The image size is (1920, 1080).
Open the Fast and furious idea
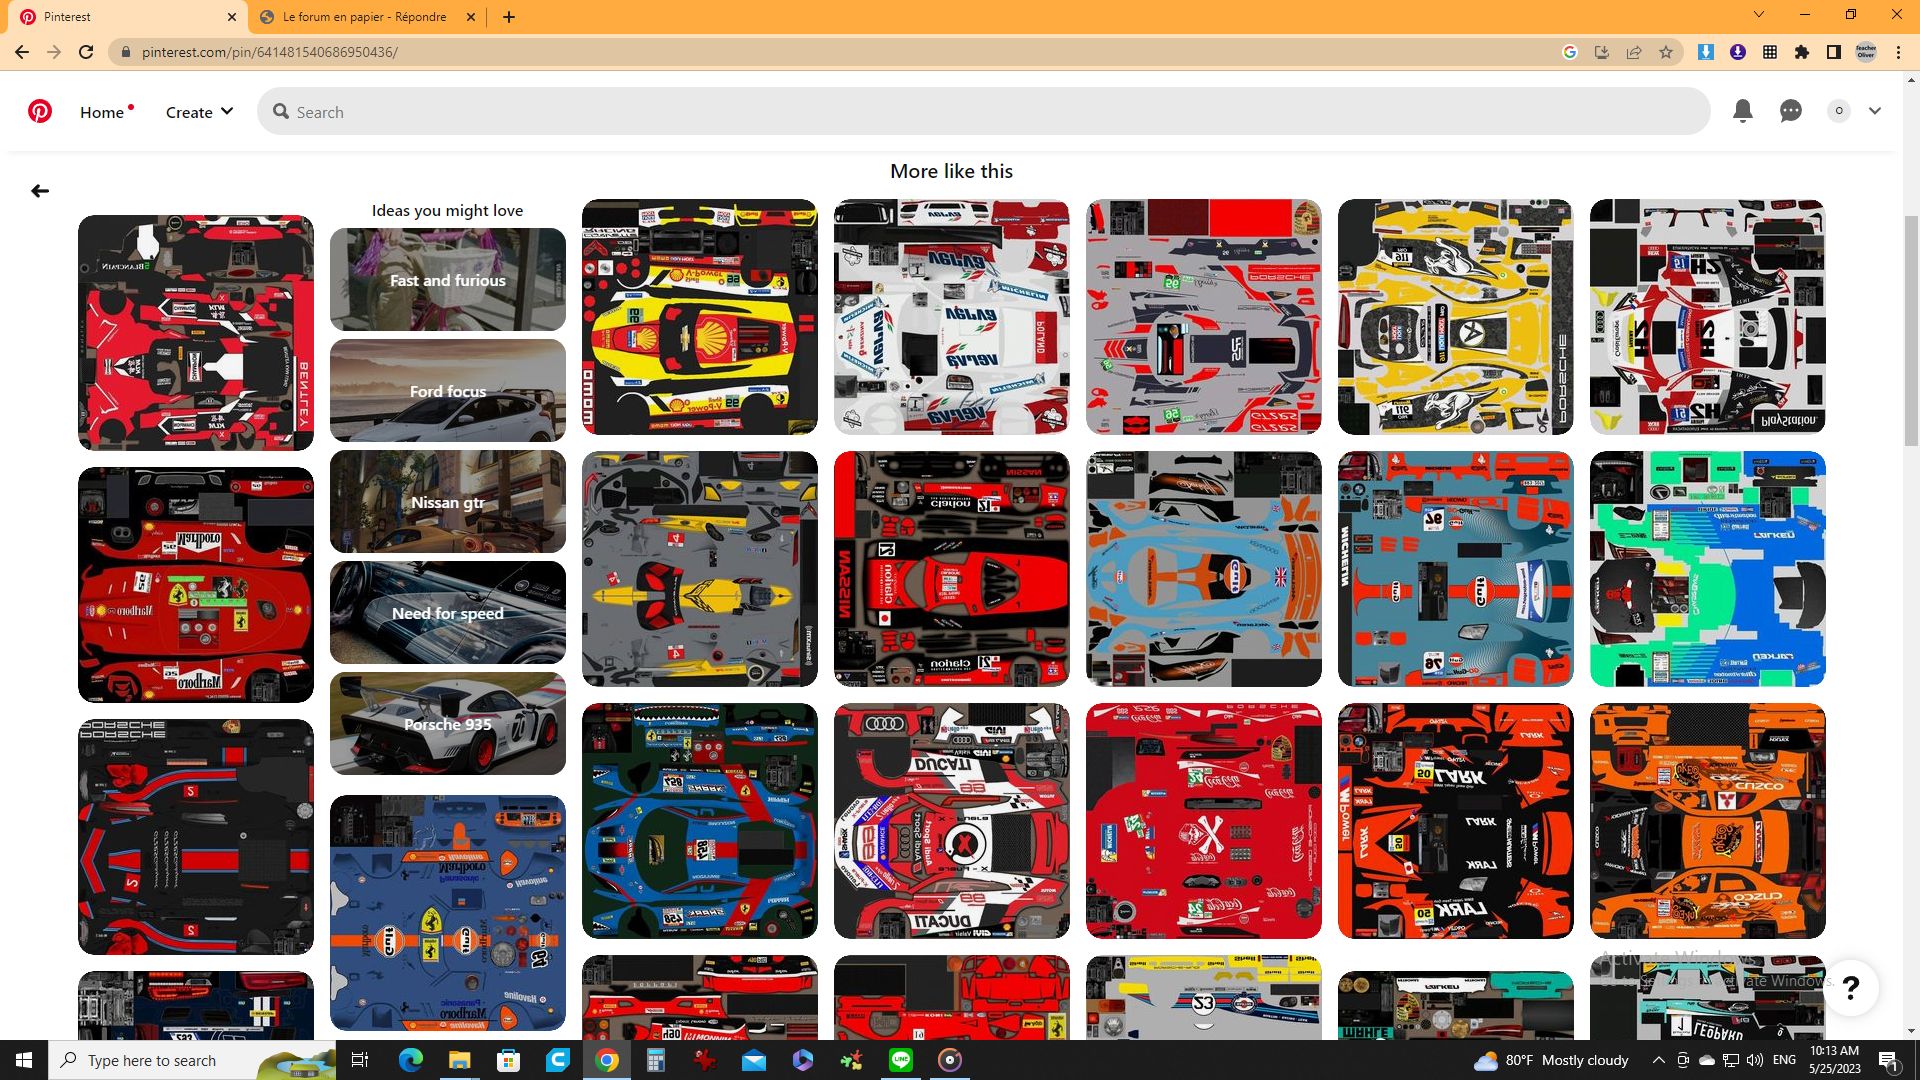point(447,280)
